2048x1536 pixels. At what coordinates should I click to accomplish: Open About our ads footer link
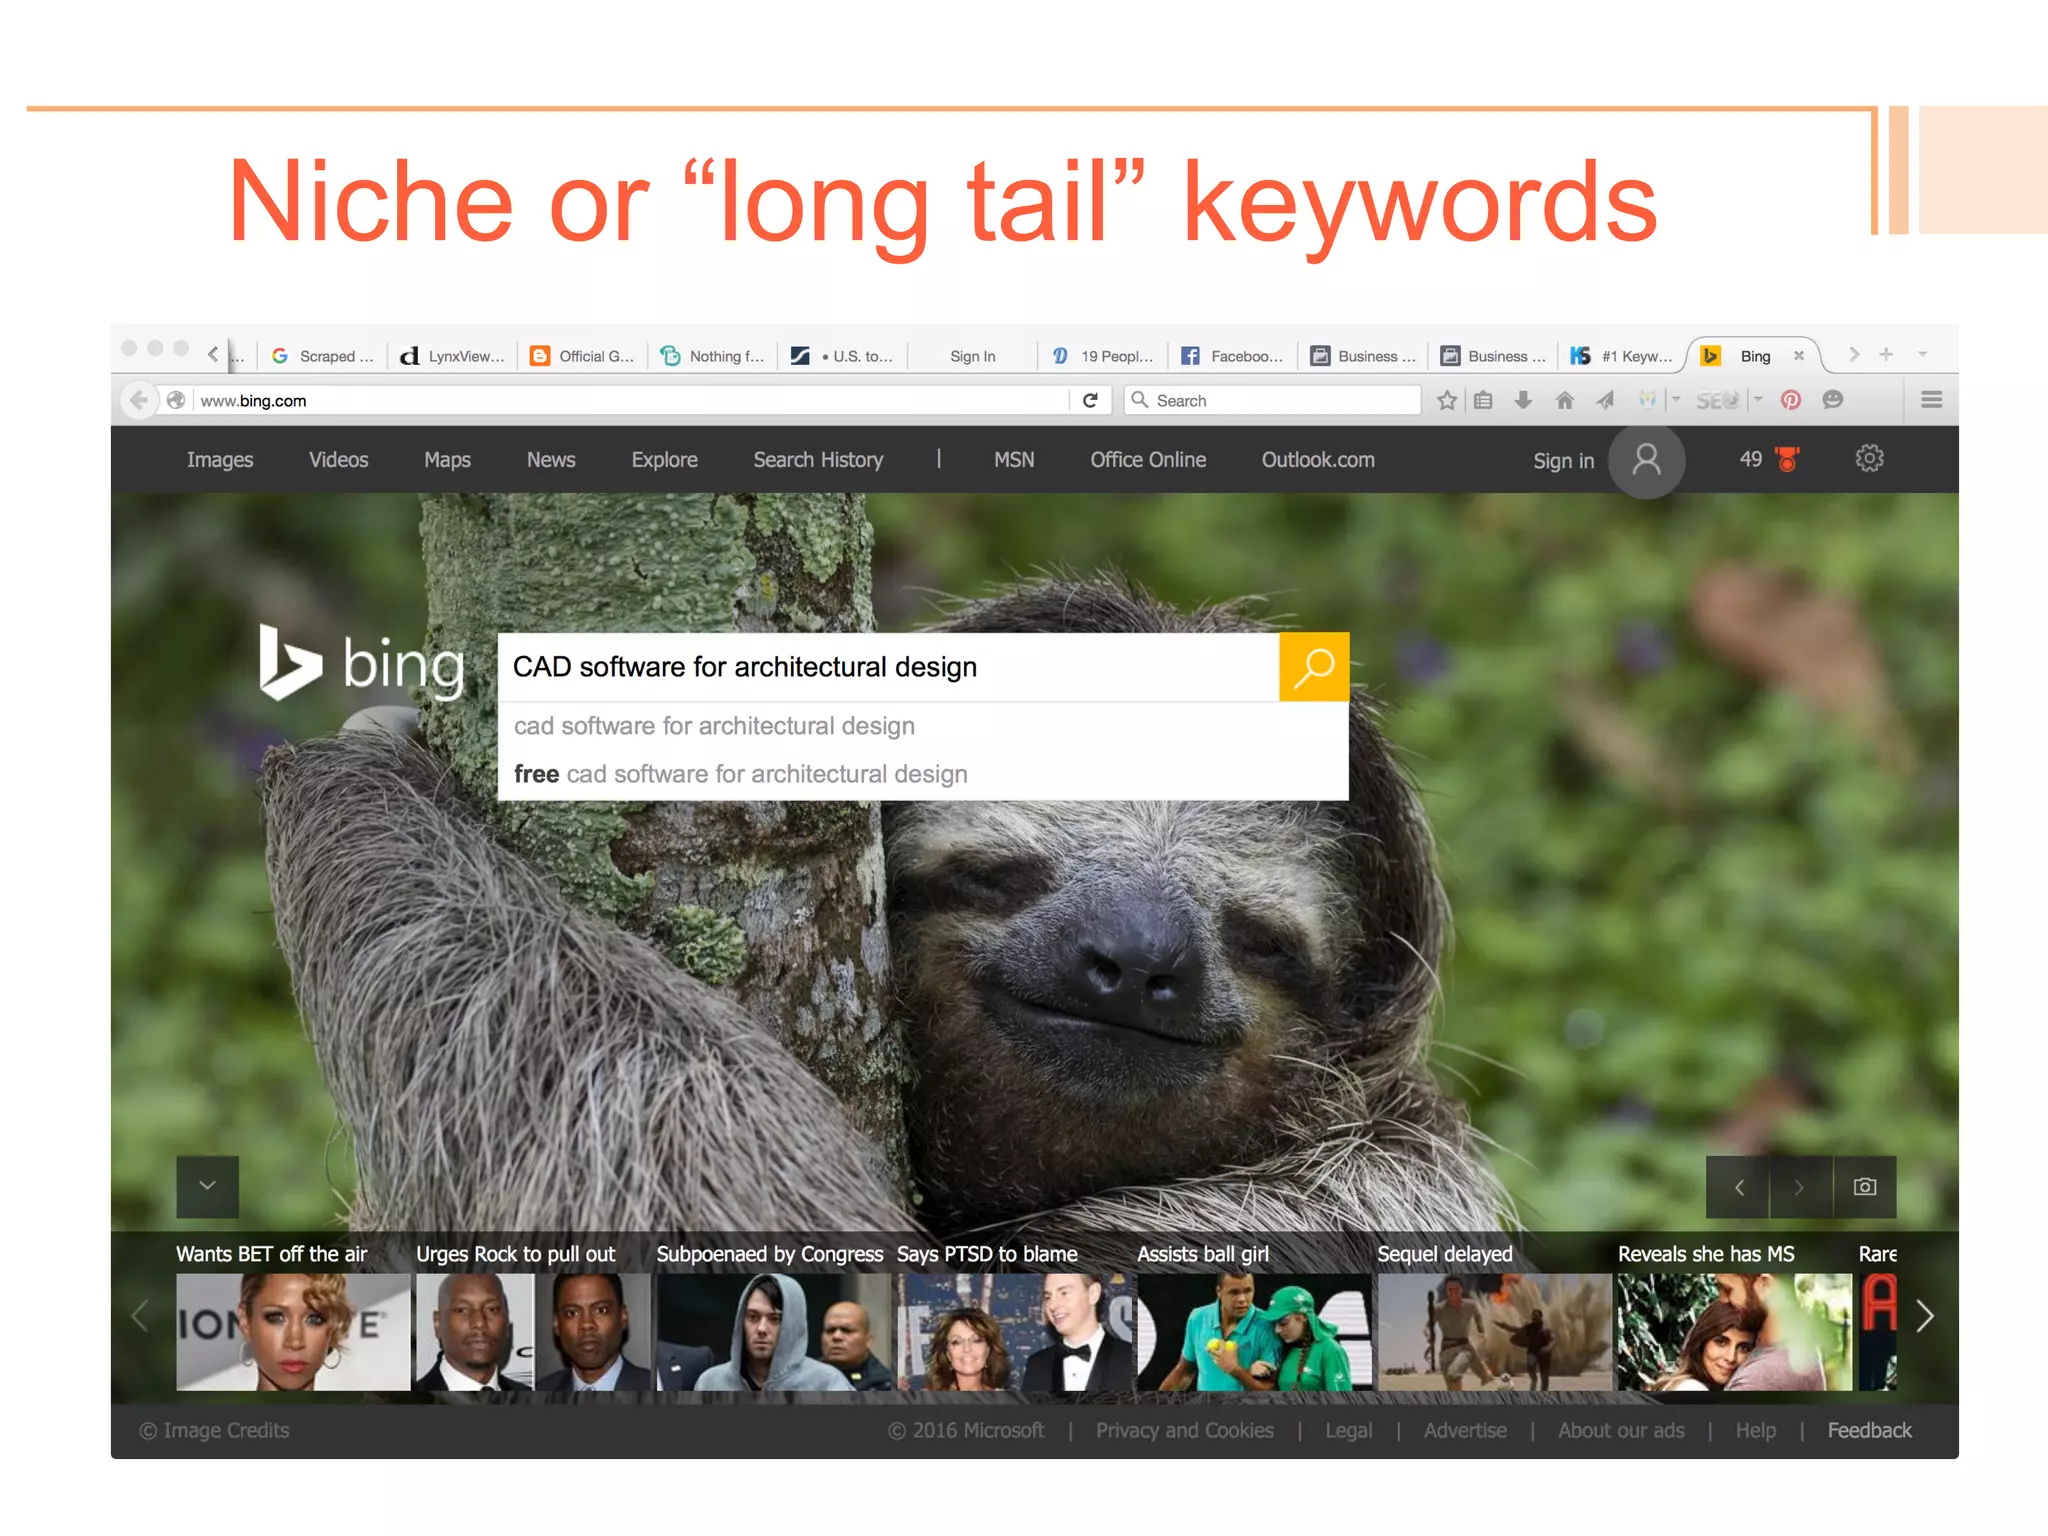coord(1621,1431)
